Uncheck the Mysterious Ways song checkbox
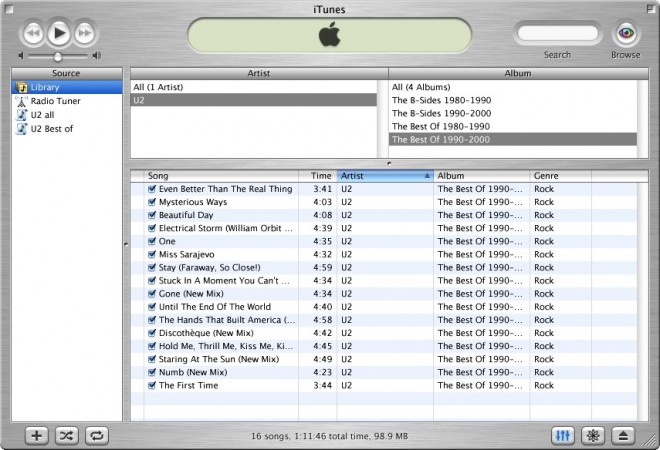660x450 pixels. click(152, 202)
